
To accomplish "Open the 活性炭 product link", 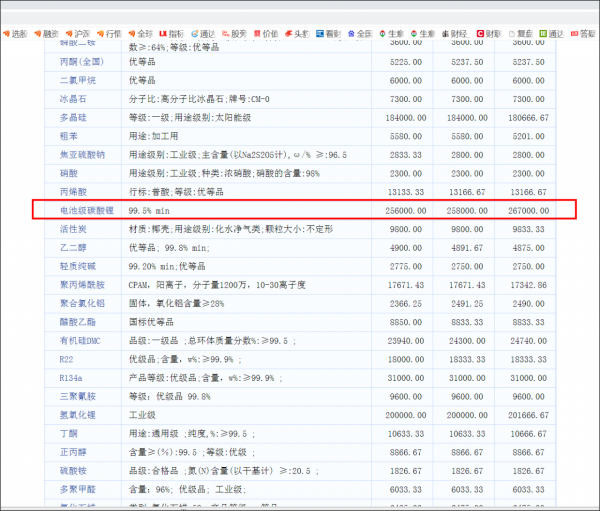I will pos(73,229).
